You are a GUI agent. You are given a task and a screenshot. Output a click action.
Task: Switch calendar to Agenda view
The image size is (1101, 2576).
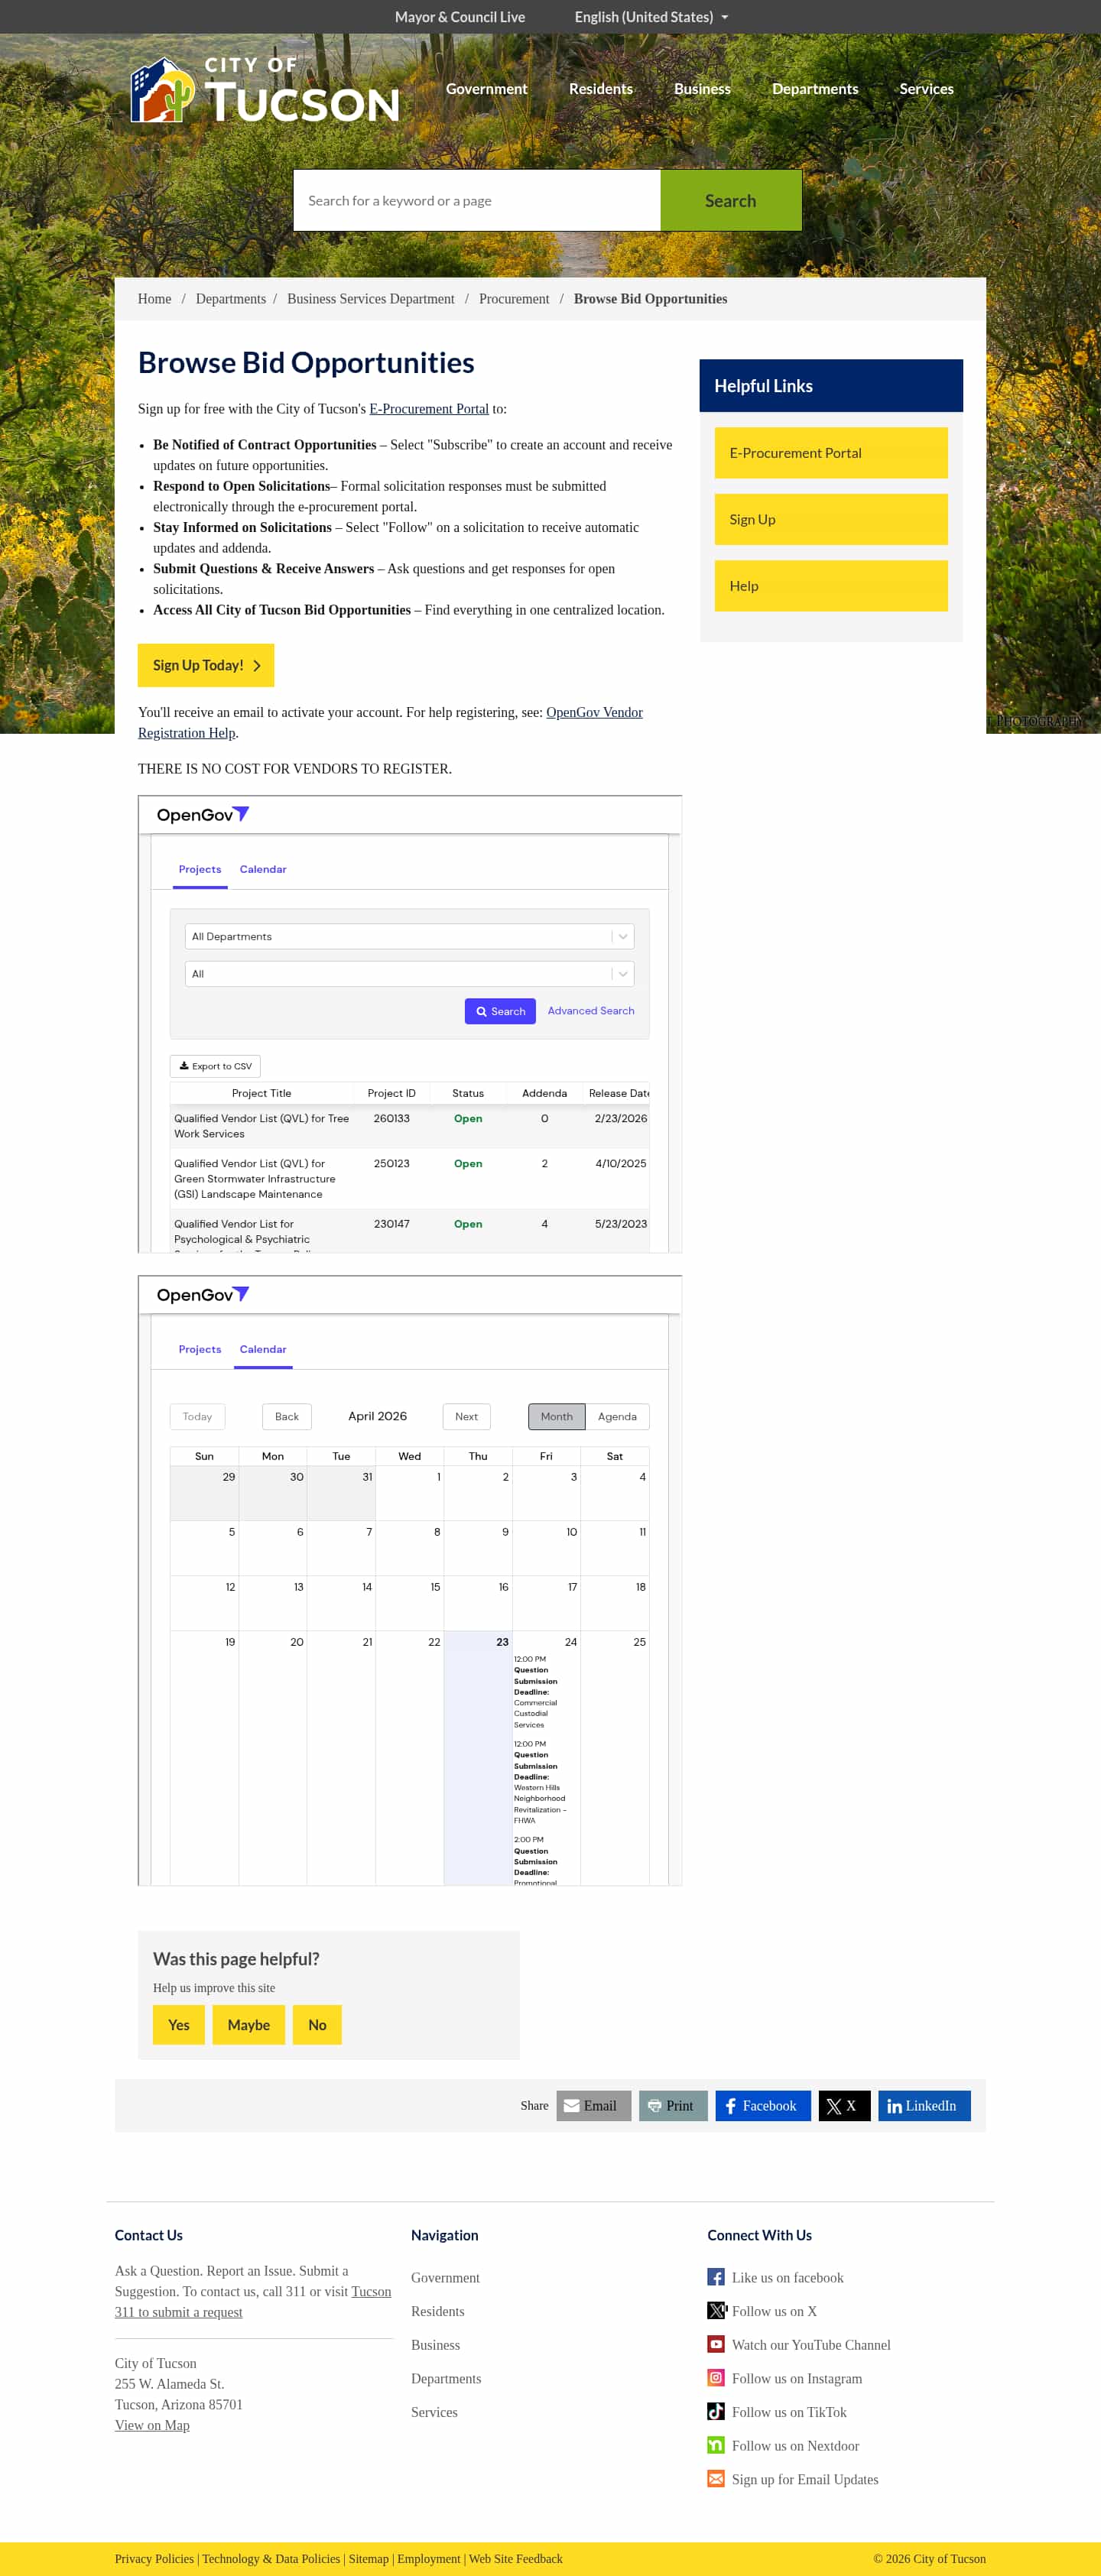tap(617, 1416)
